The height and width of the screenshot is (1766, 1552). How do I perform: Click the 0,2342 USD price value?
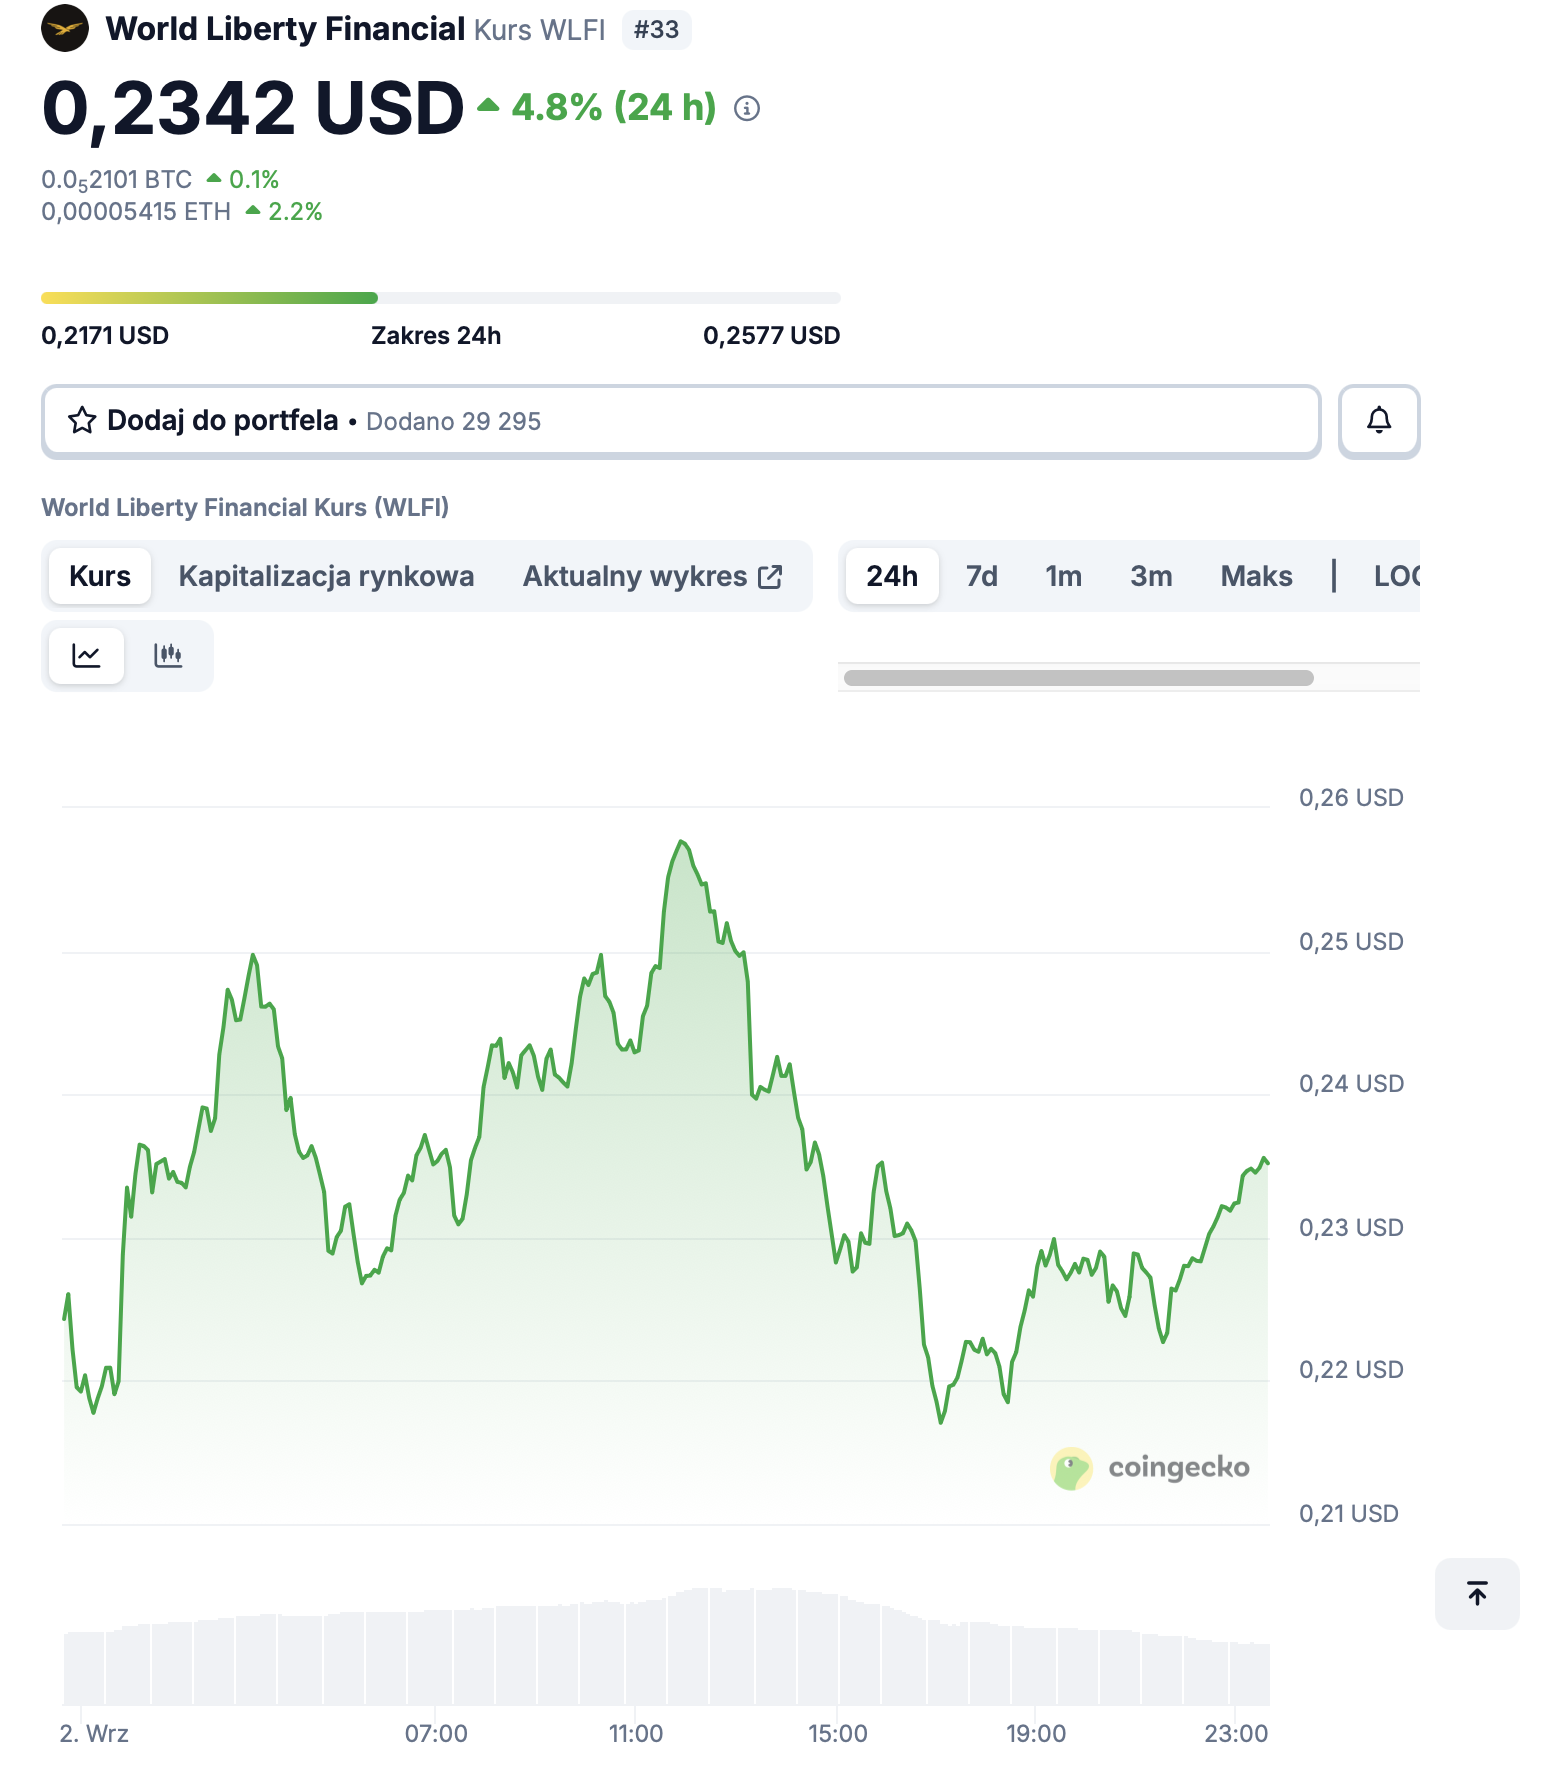(x=253, y=108)
